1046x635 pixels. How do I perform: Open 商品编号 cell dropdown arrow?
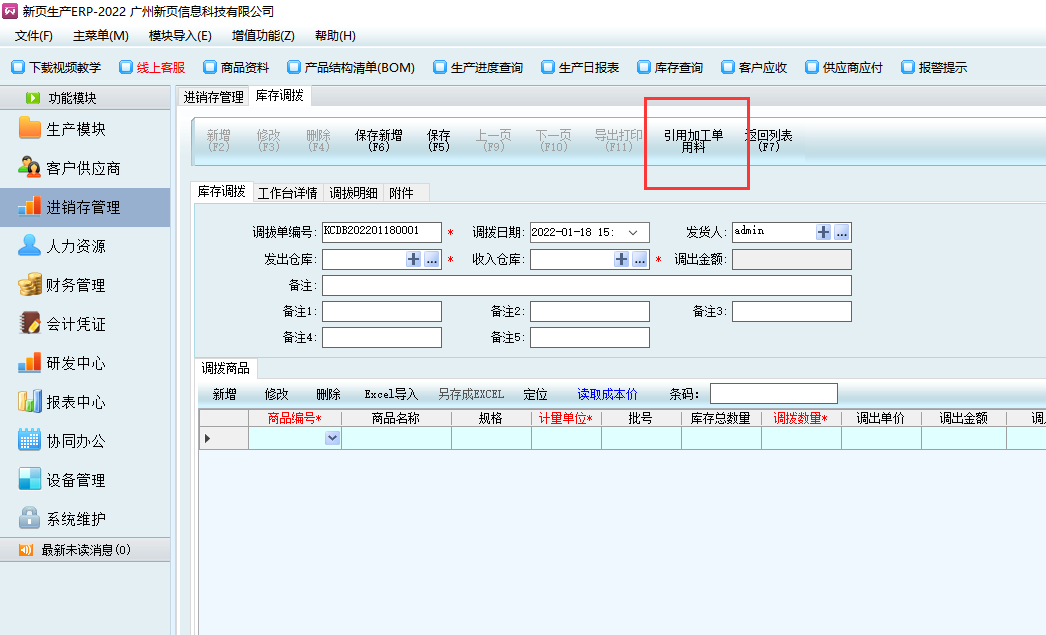click(332, 438)
